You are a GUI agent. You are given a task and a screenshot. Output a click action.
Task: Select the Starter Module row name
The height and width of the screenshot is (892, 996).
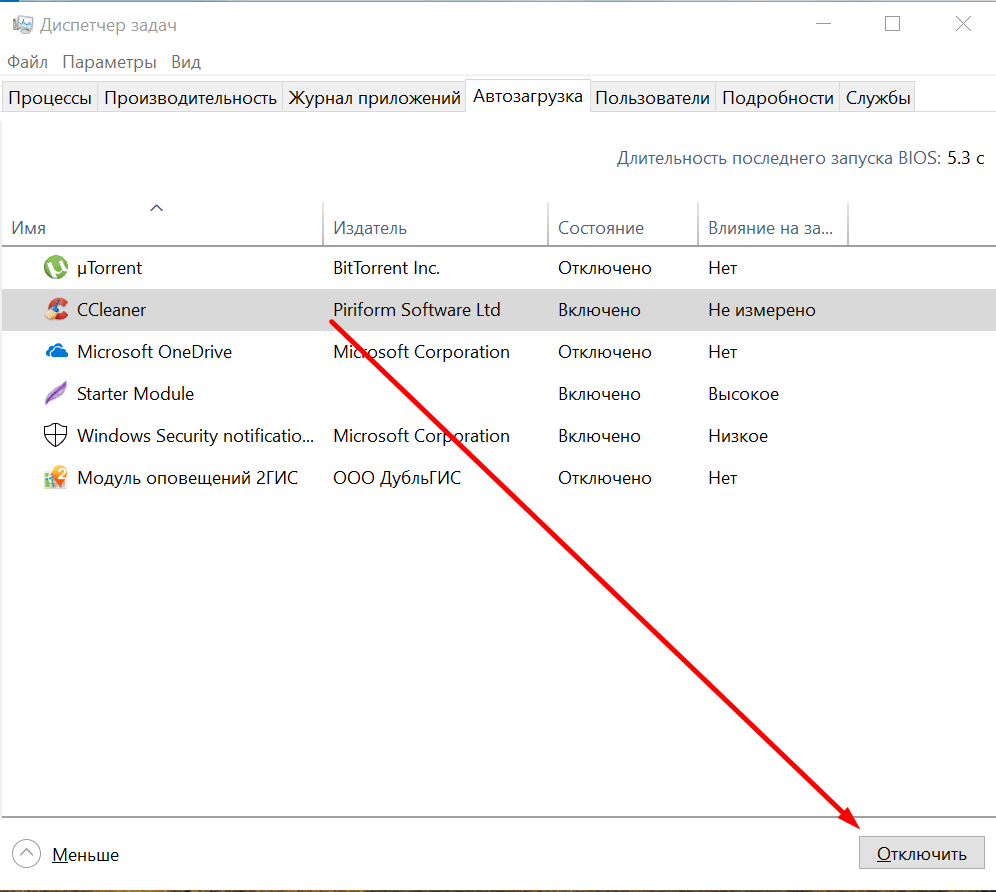pos(135,393)
